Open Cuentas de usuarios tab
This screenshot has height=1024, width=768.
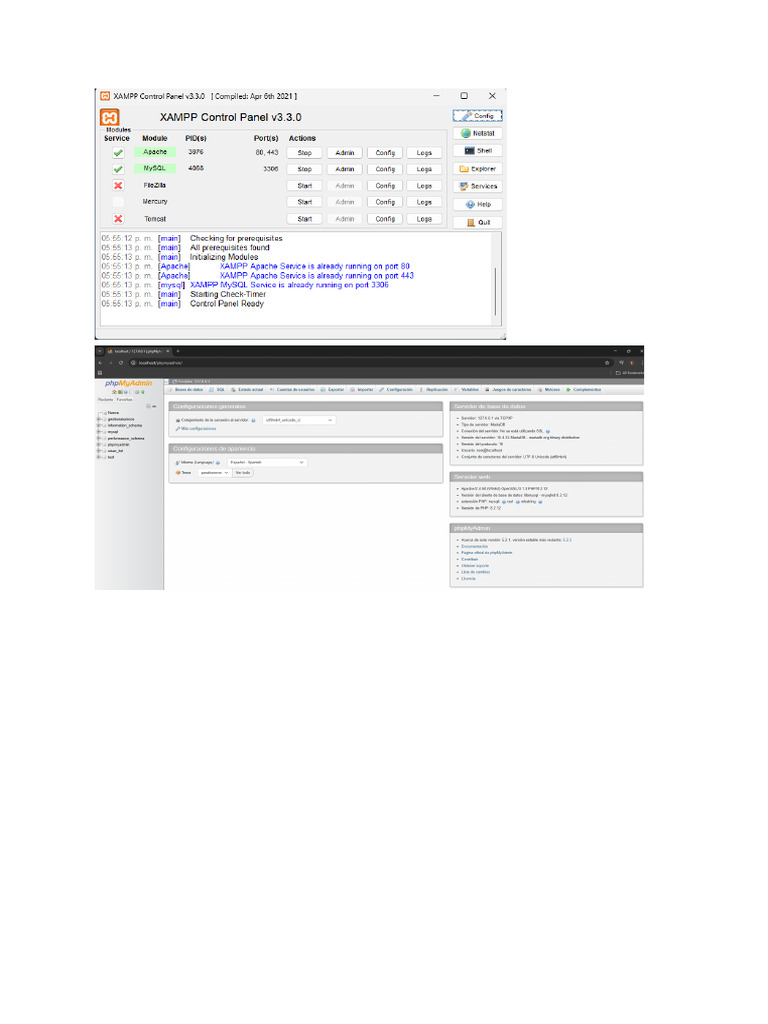[x=292, y=390]
